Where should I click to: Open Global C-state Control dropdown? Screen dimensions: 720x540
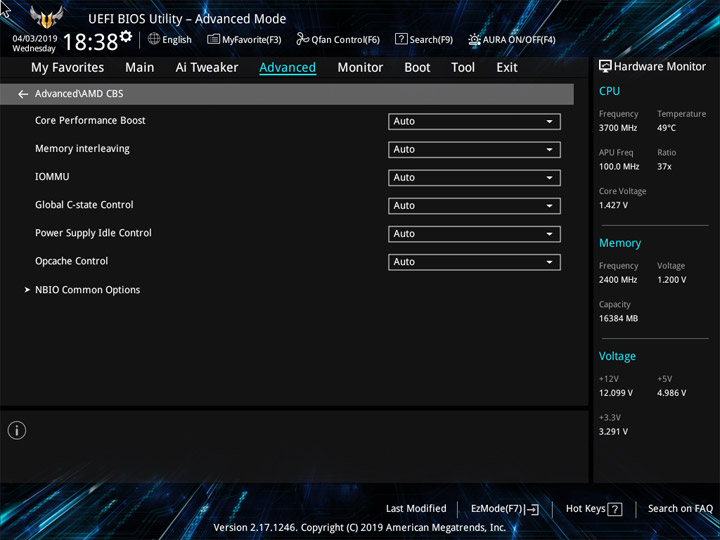474,206
